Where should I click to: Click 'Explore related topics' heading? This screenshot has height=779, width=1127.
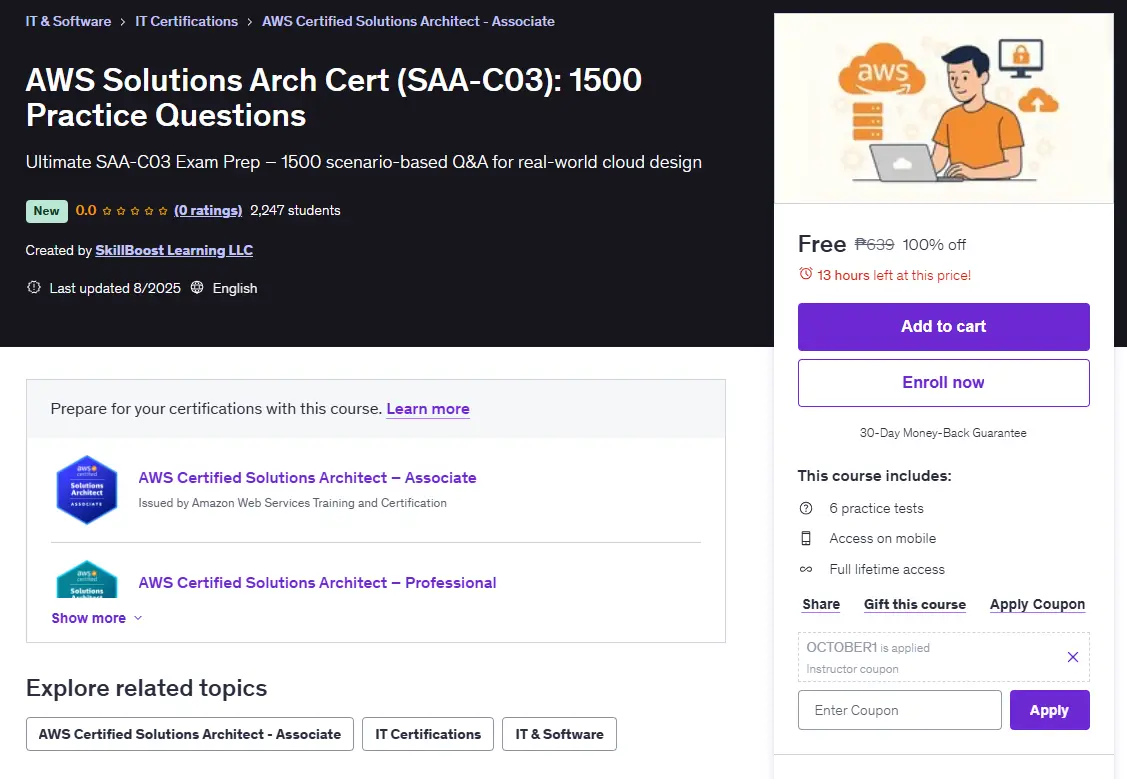click(147, 688)
